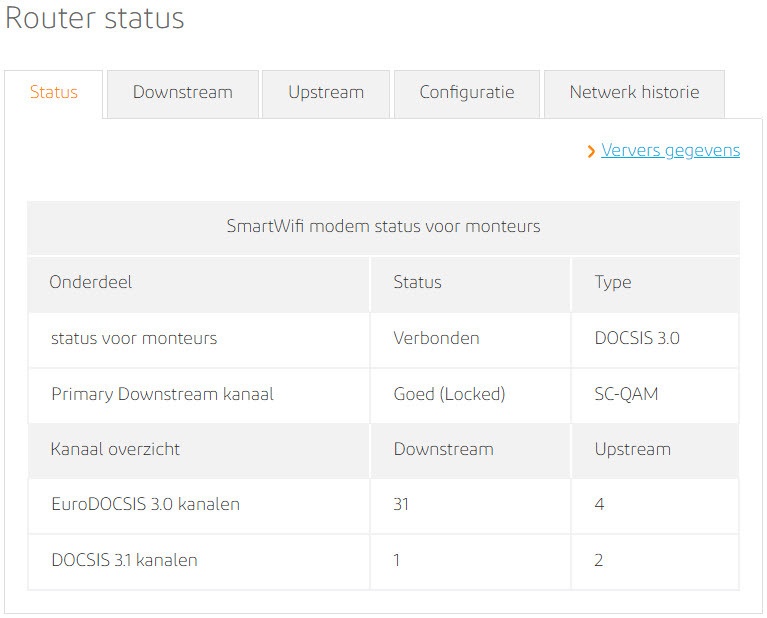
Task: Click the Router status page heading
Action: pos(95,18)
